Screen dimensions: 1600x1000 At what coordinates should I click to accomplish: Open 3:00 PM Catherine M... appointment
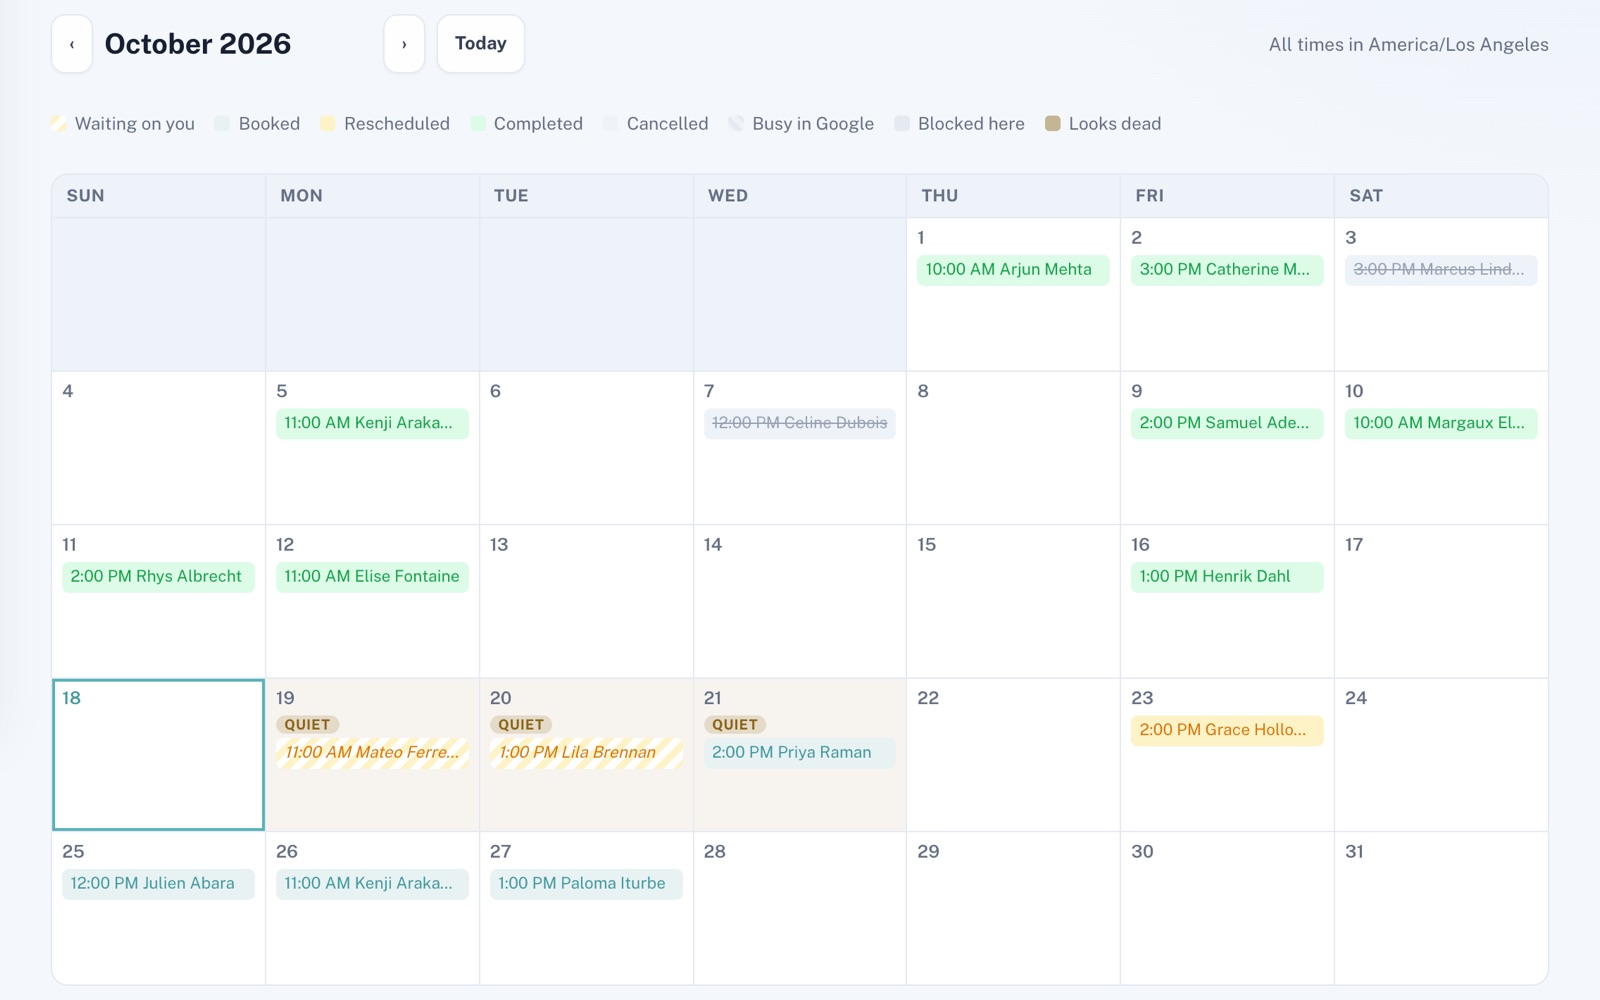[x=1227, y=270]
